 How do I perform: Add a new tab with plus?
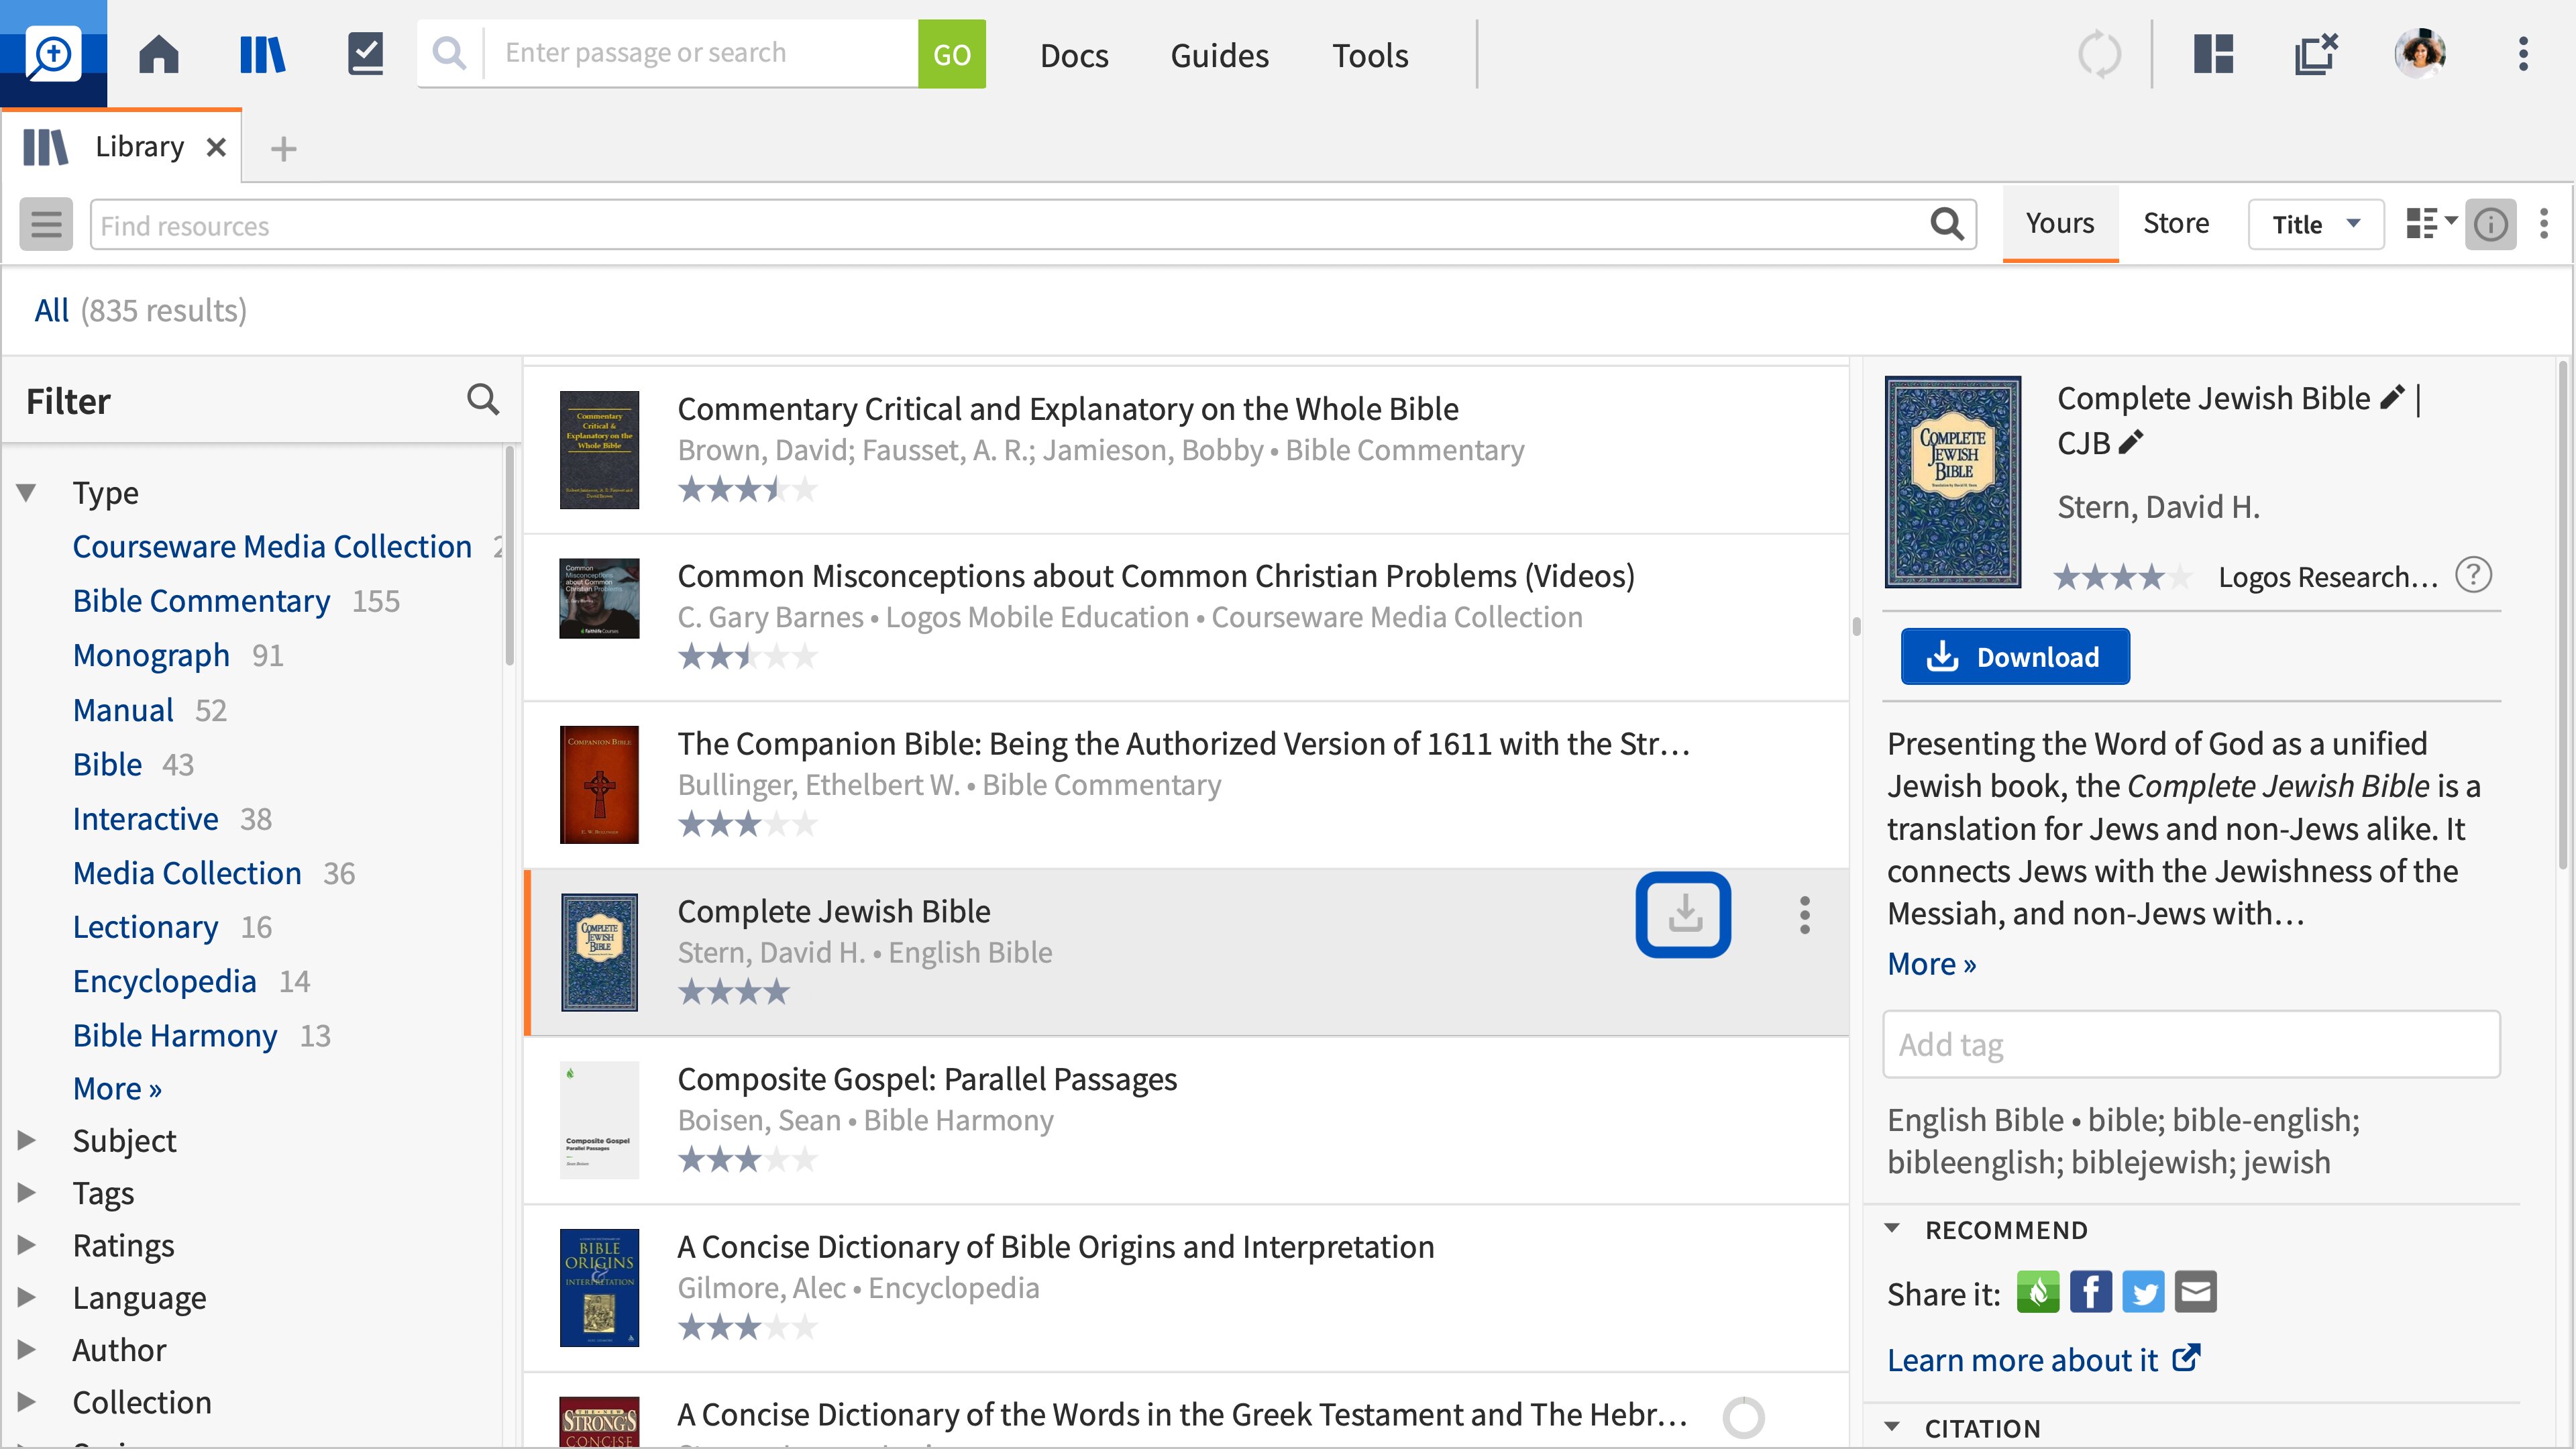click(x=284, y=149)
